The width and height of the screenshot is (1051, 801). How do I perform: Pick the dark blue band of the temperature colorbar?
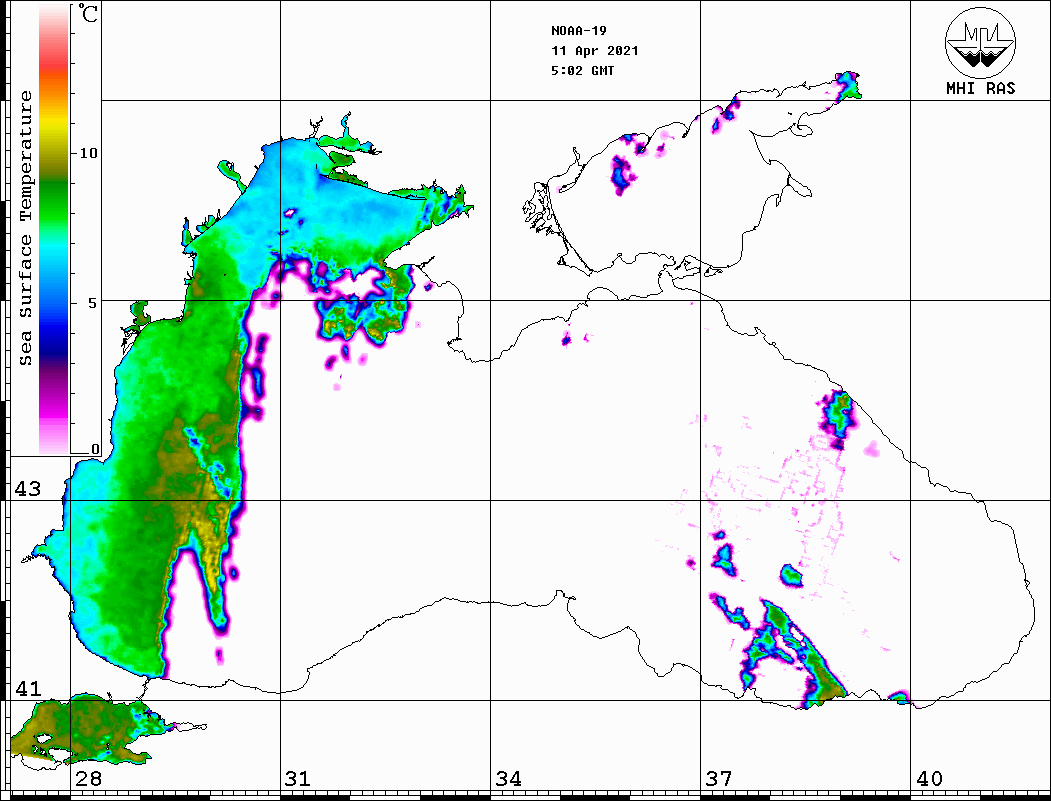[54, 349]
